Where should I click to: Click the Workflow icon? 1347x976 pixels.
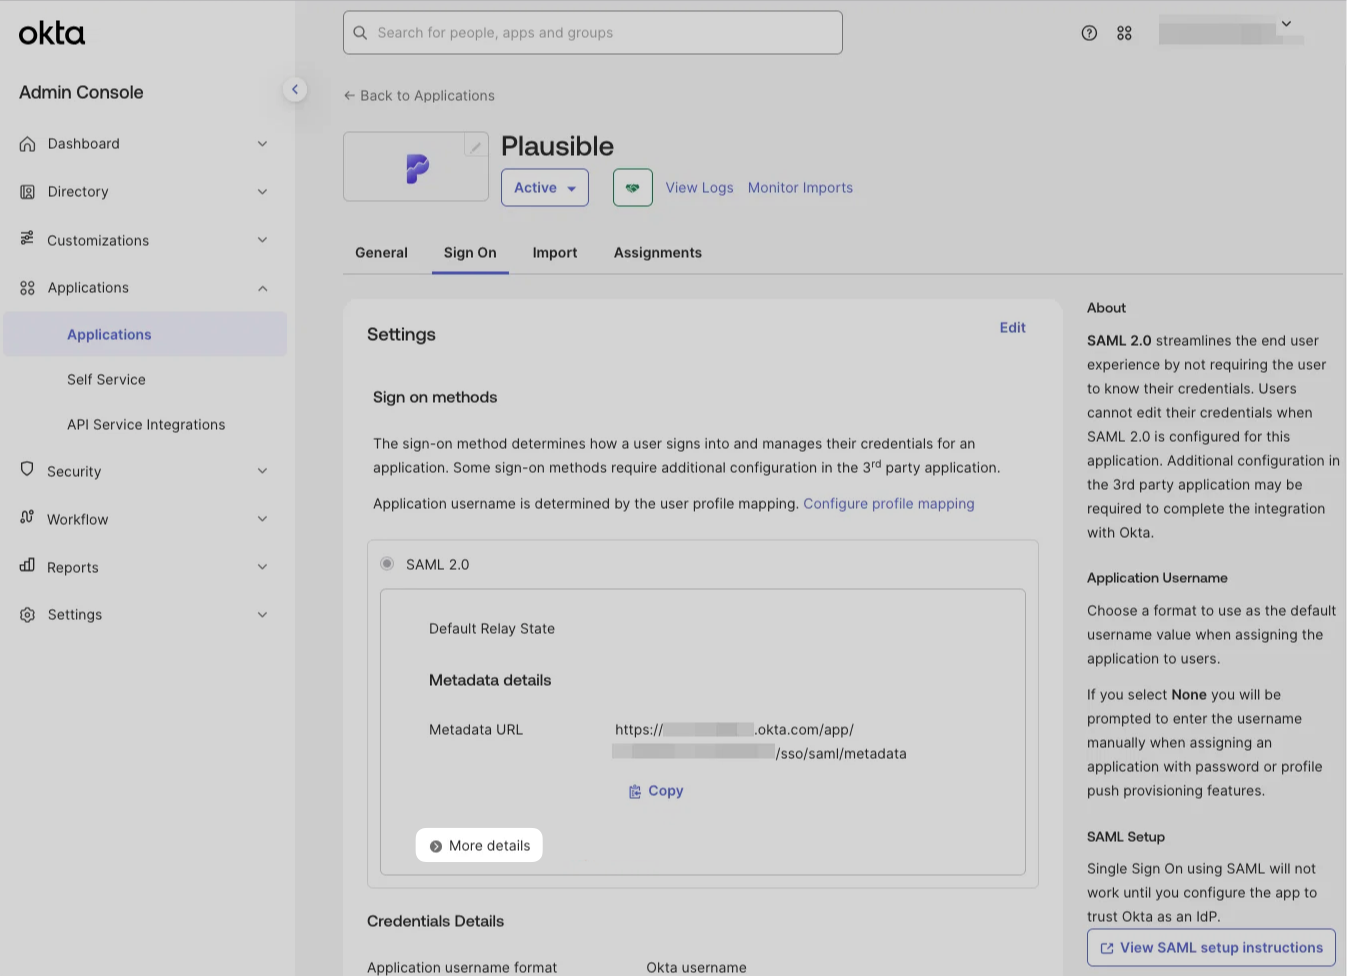[28, 518]
